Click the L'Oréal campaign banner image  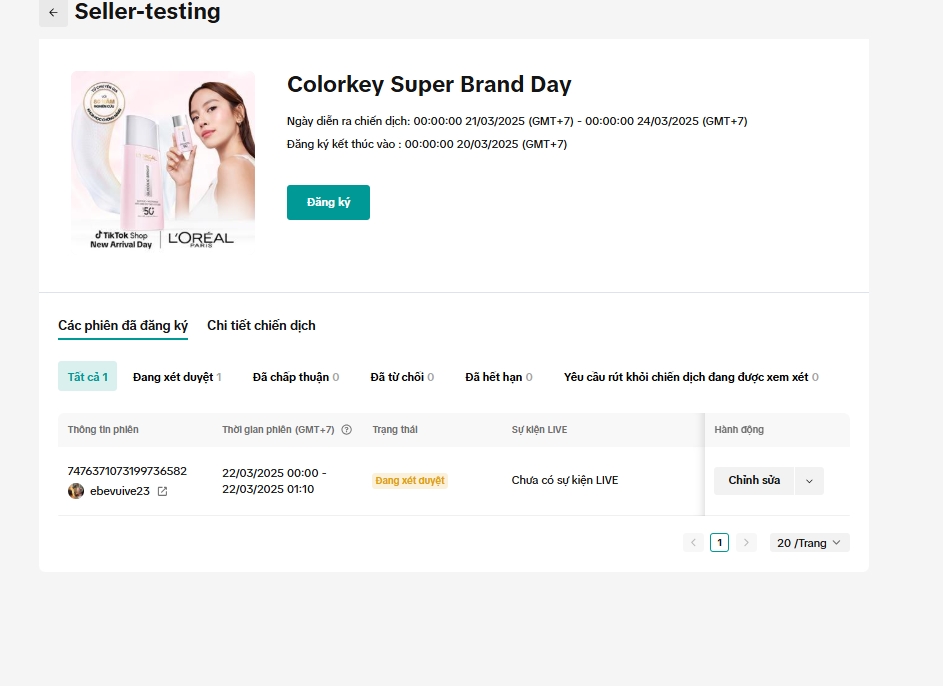click(163, 162)
